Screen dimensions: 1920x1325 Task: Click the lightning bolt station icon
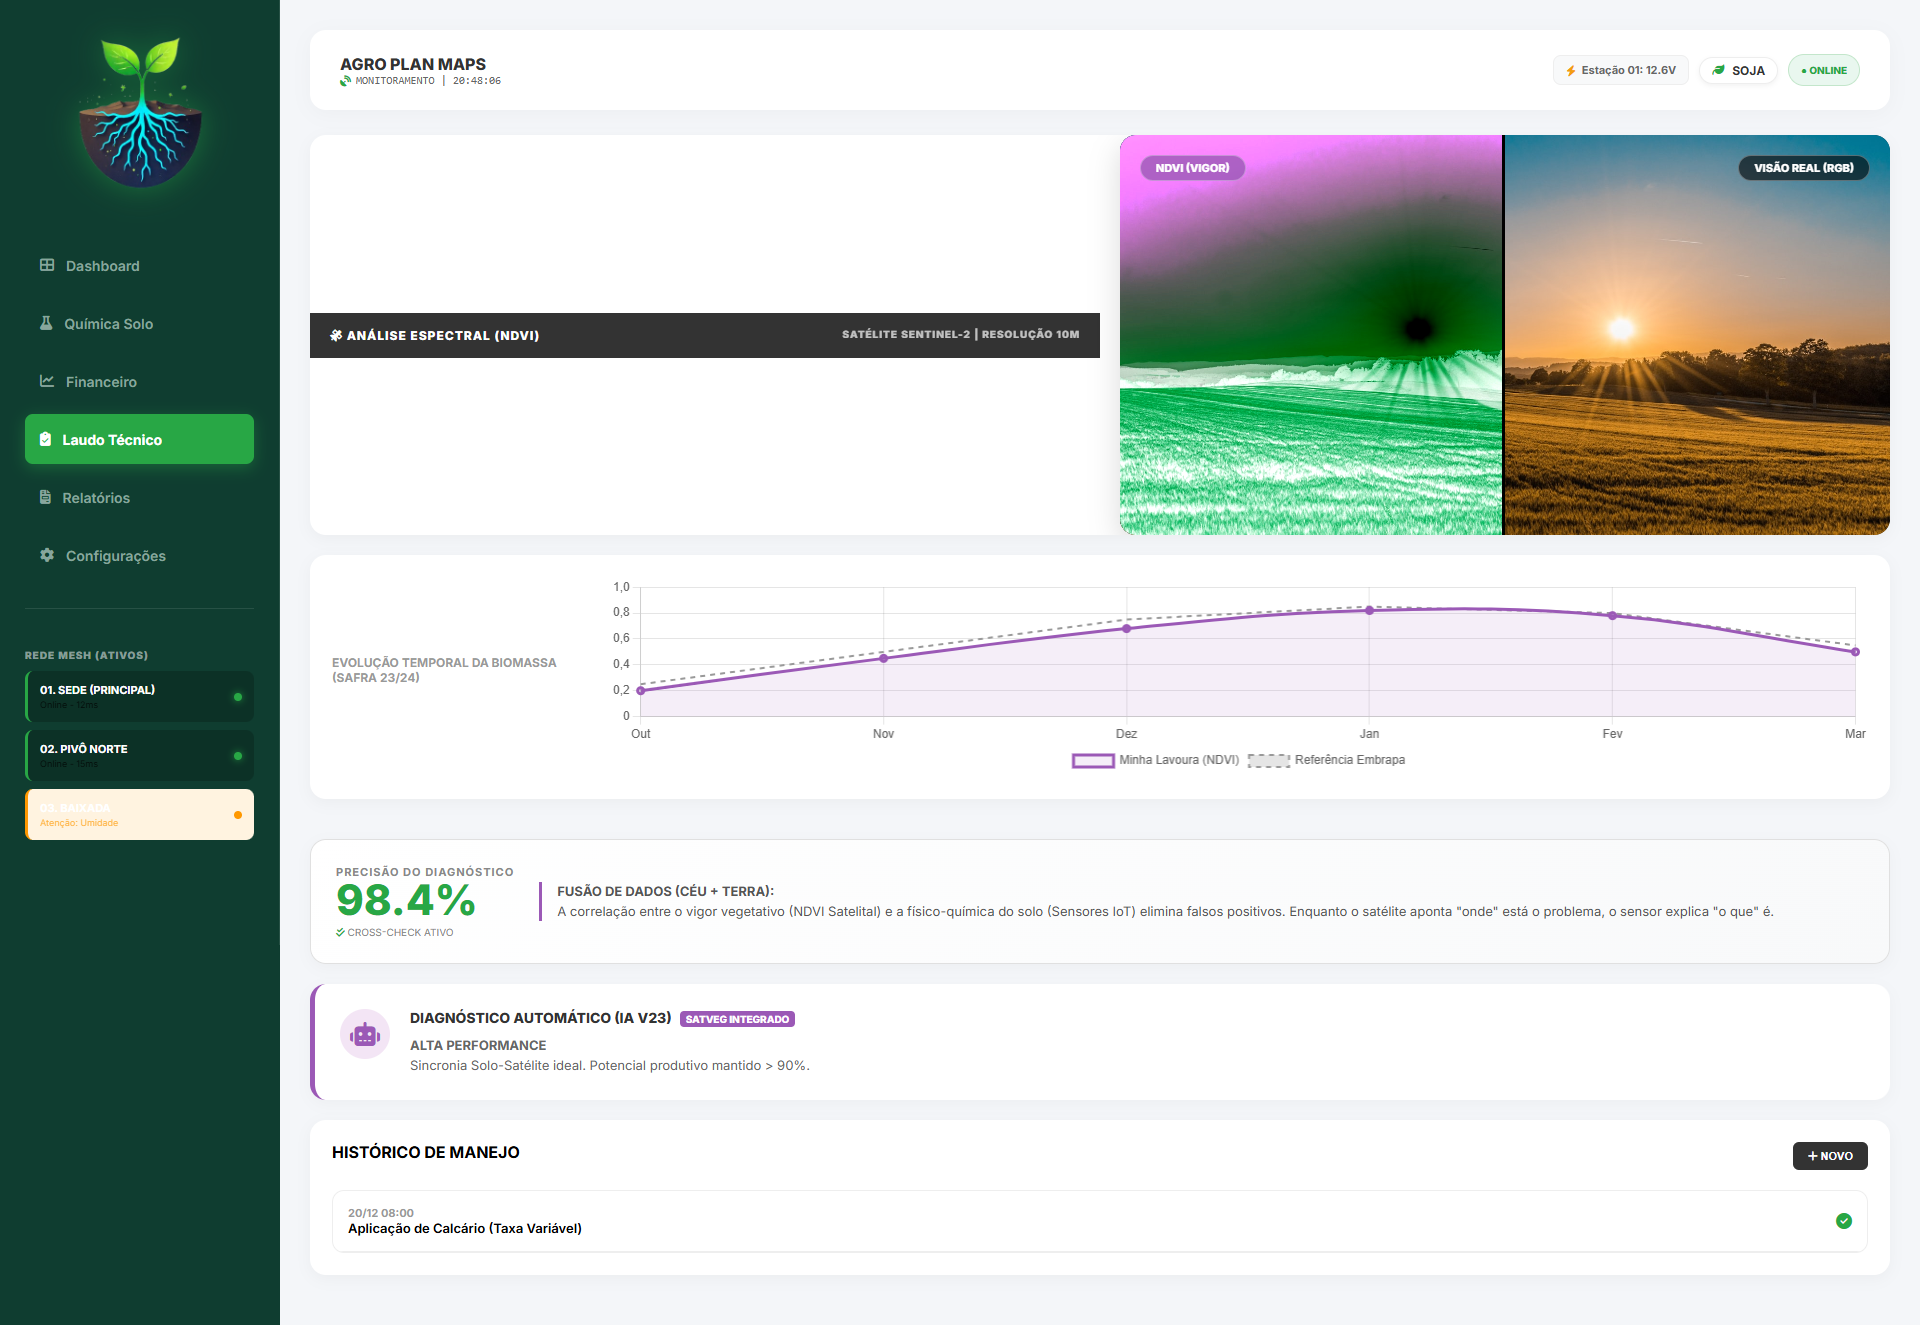pyautogui.click(x=1571, y=71)
